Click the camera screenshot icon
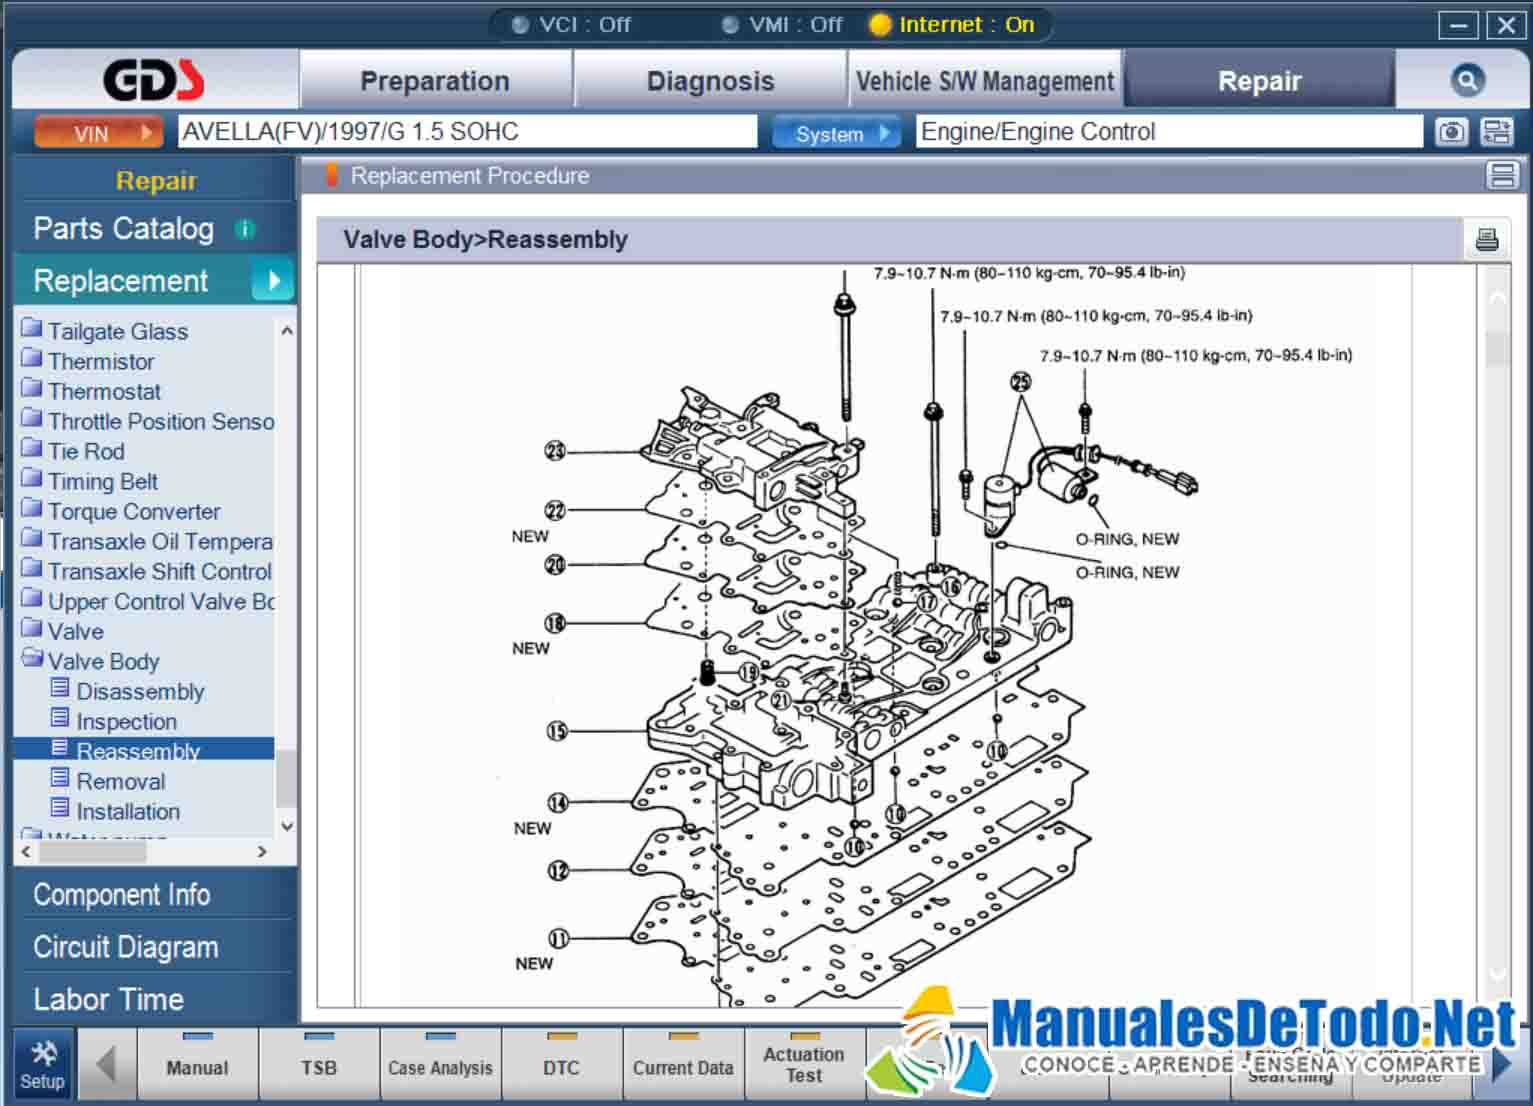Screen dimensions: 1533x1106 [1451, 132]
